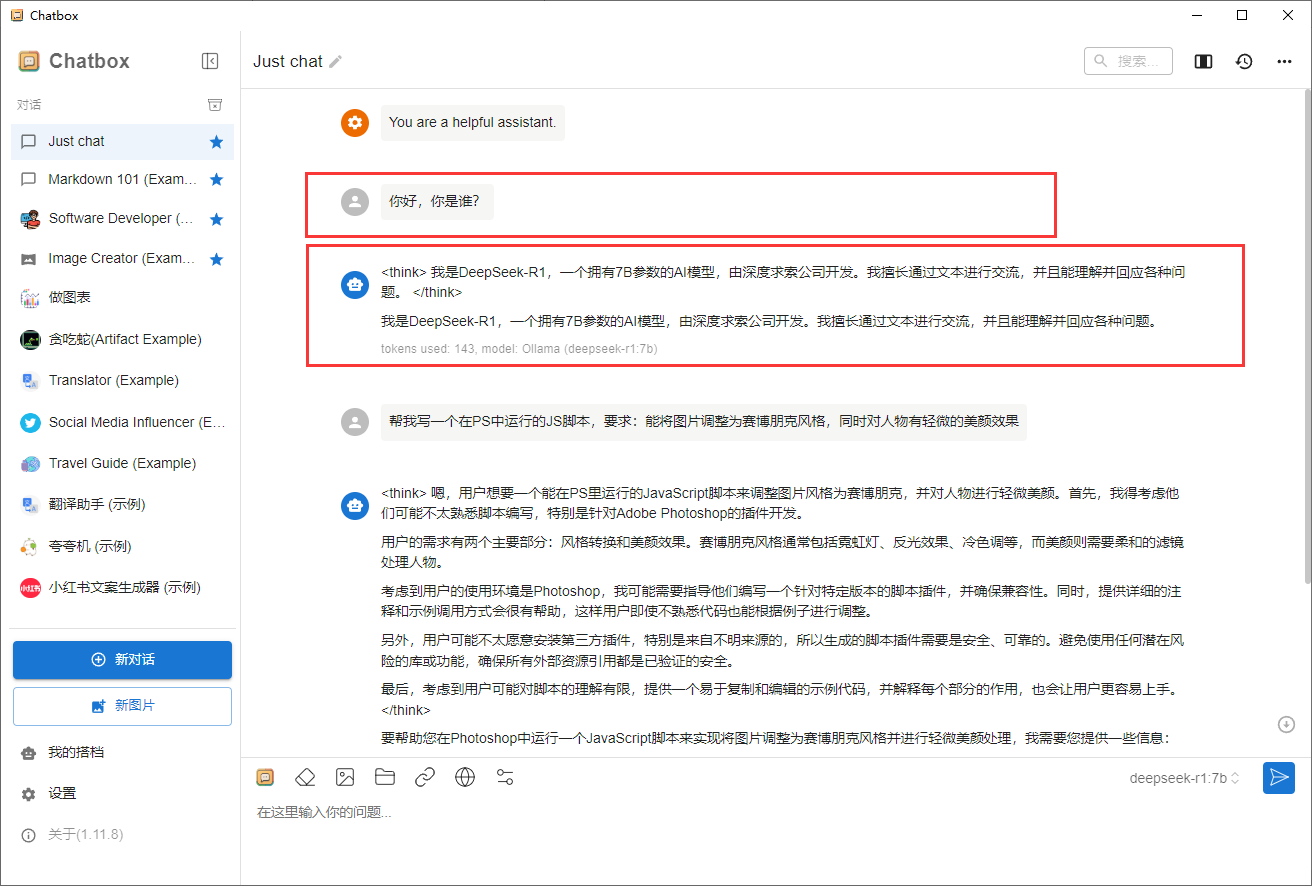Click the link attachment icon
1312x886 pixels.
(425, 777)
